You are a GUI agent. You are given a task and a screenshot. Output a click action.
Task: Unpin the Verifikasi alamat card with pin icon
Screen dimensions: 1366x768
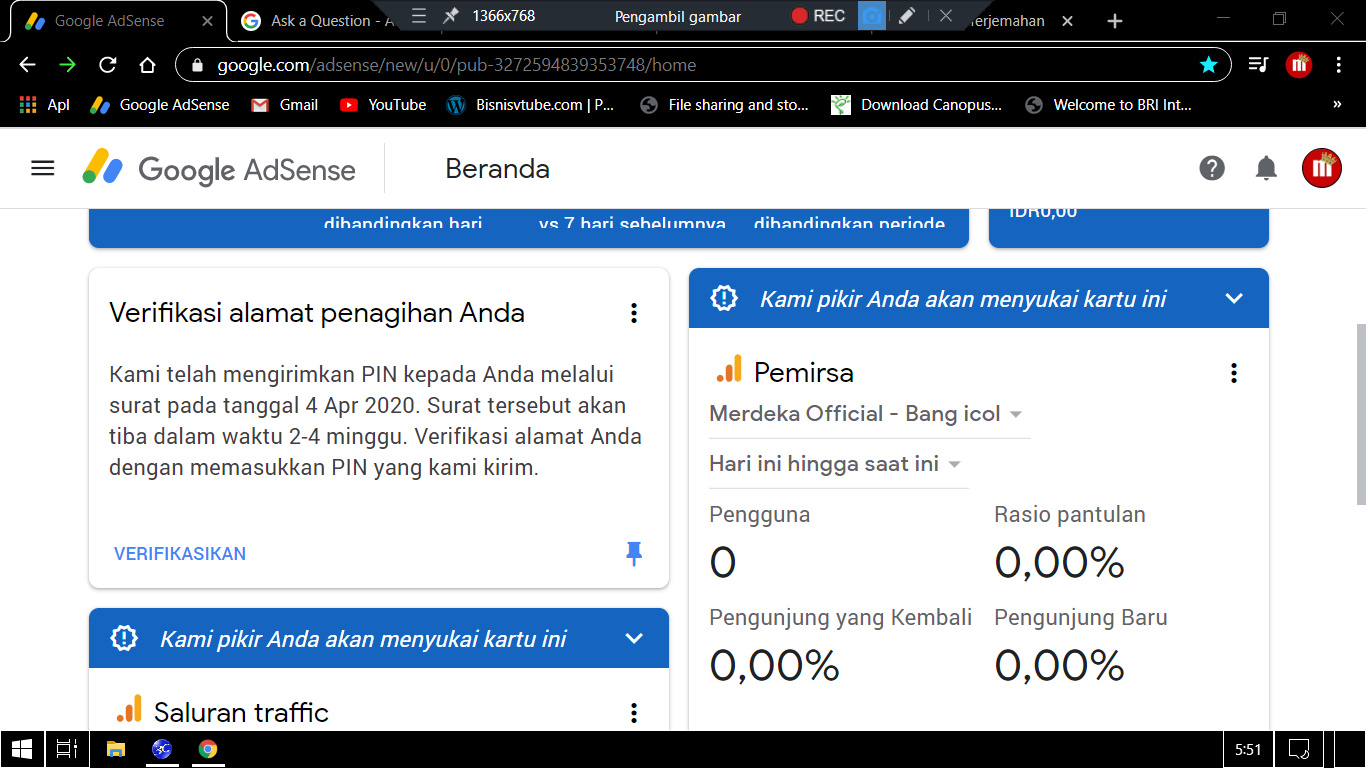pyautogui.click(x=633, y=554)
